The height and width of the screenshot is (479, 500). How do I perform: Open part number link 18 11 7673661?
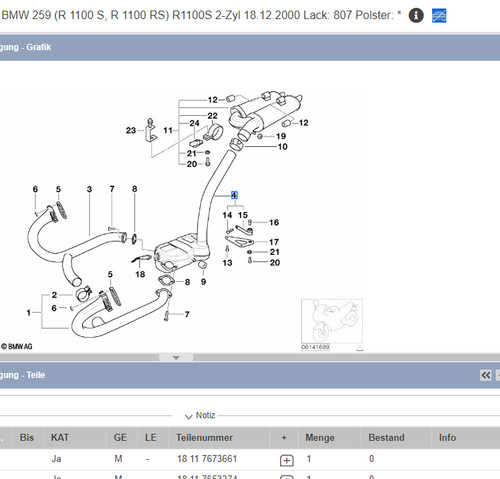(x=207, y=459)
